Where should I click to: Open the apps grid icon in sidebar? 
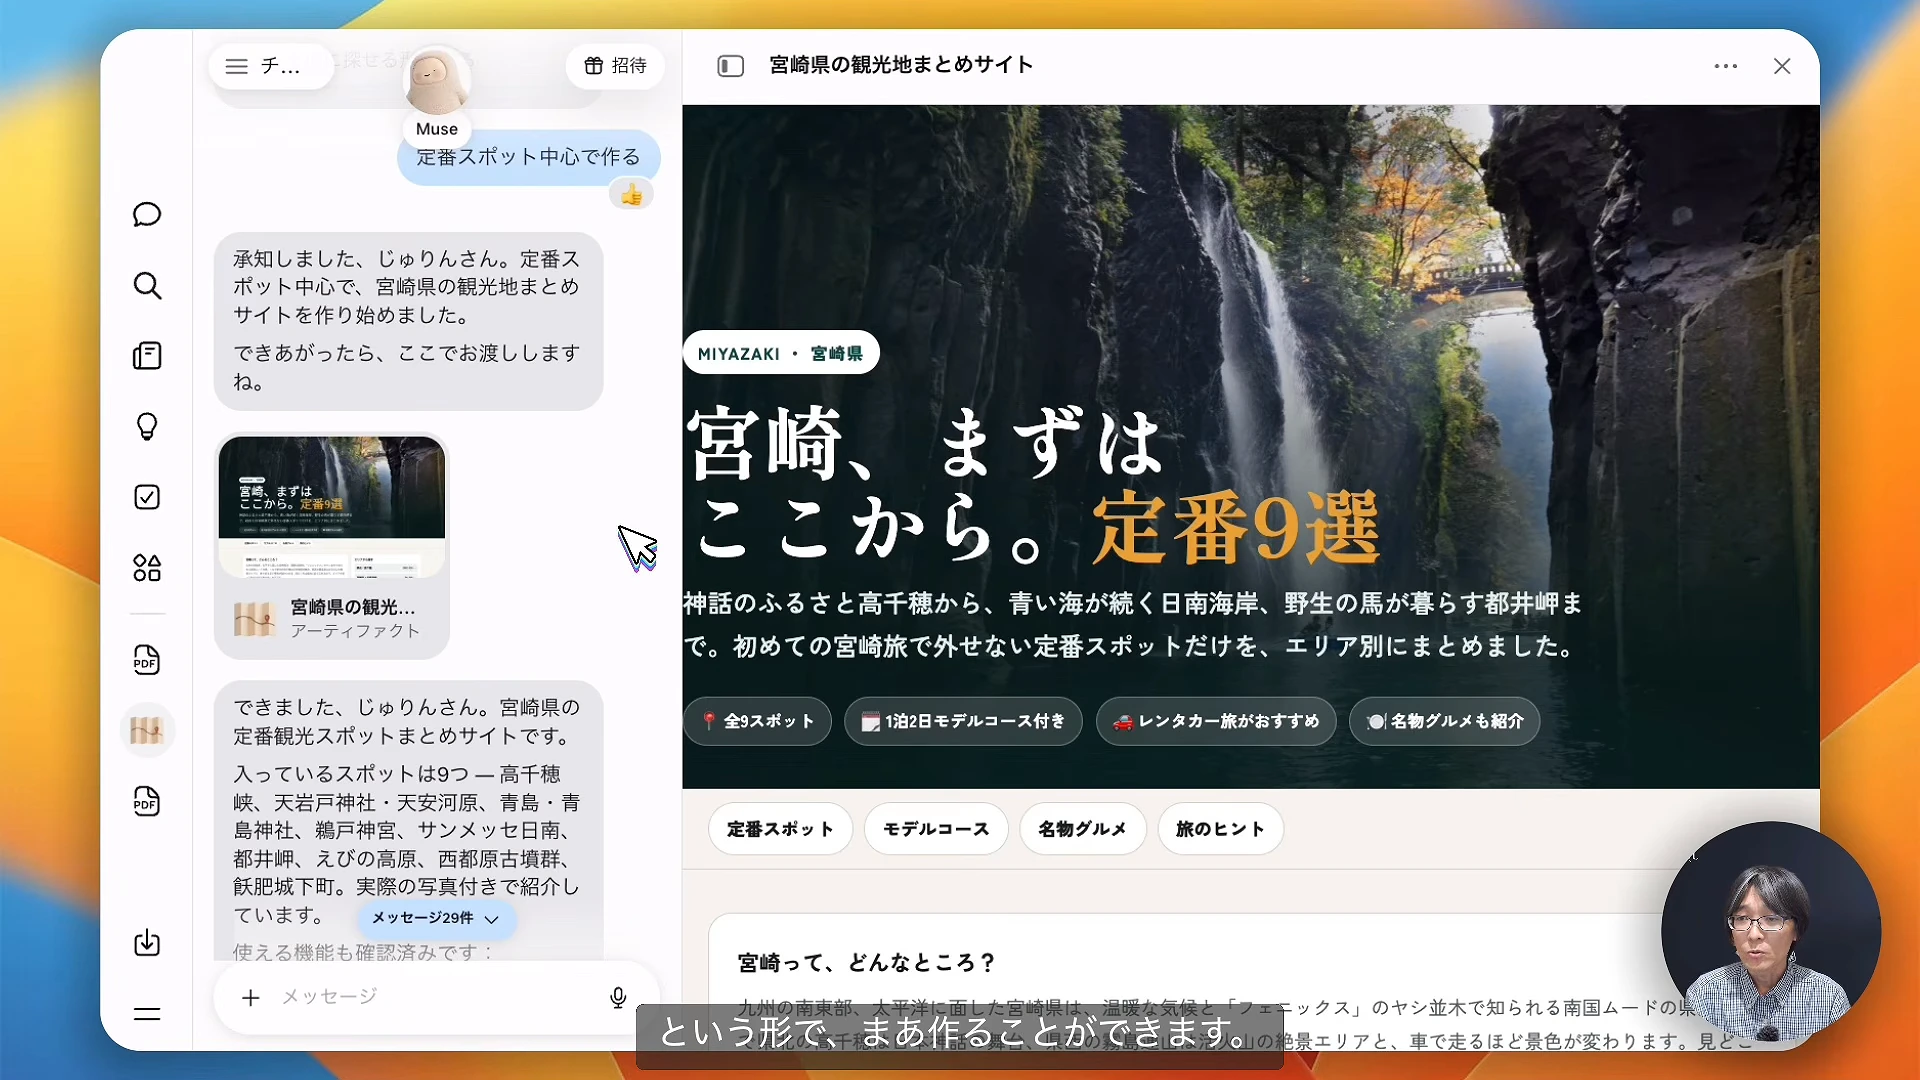147,568
